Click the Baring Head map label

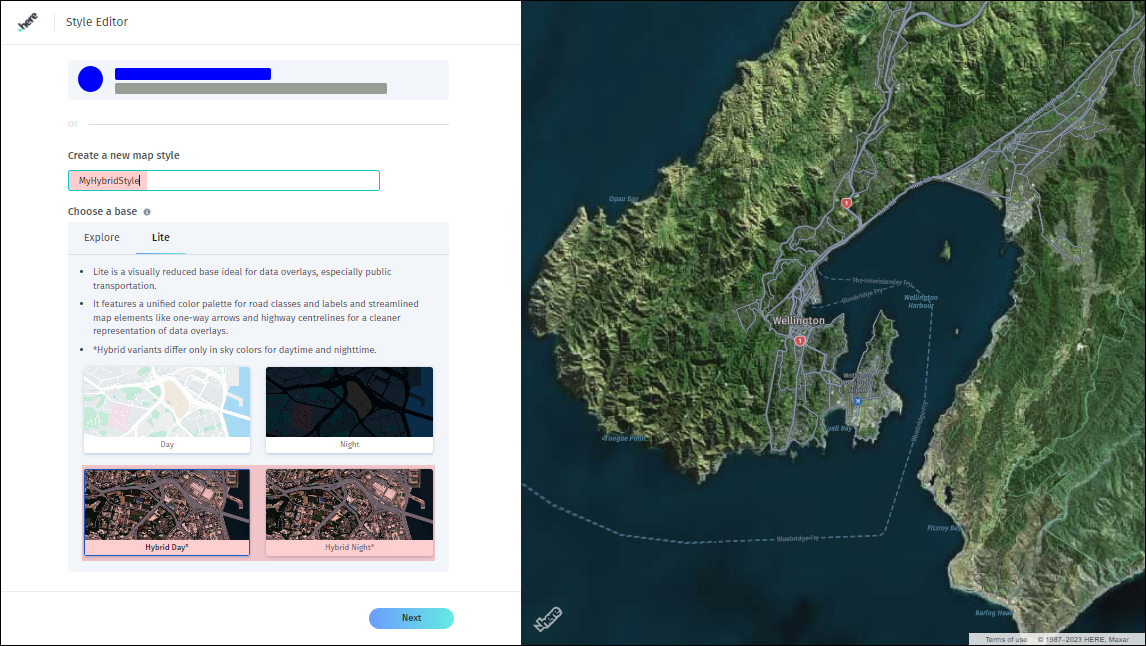(994, 612)
